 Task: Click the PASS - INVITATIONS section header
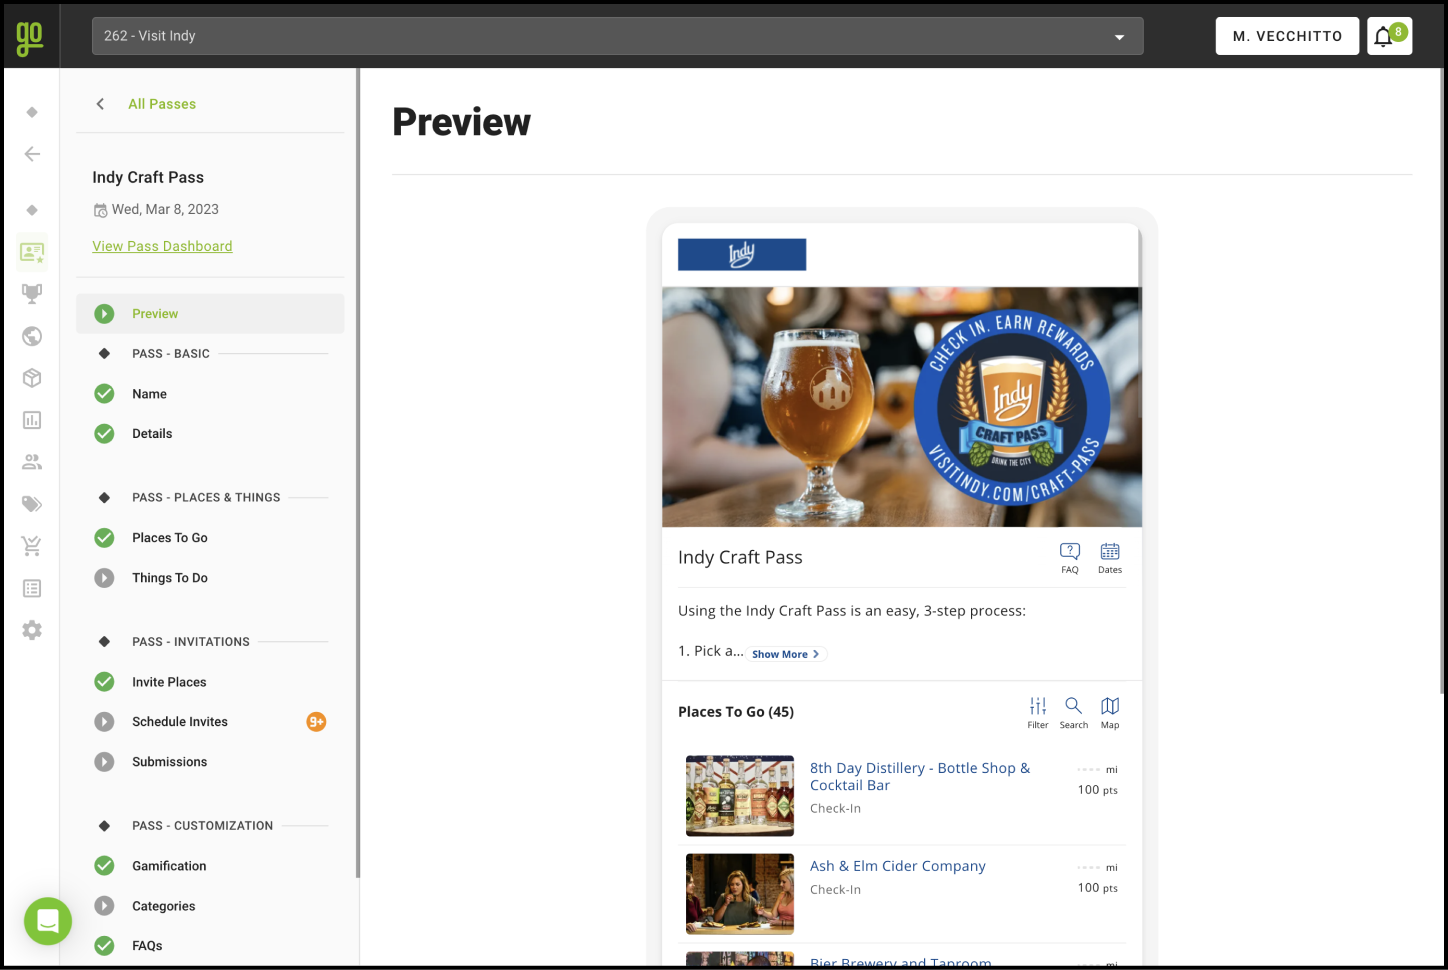(191, 642)
